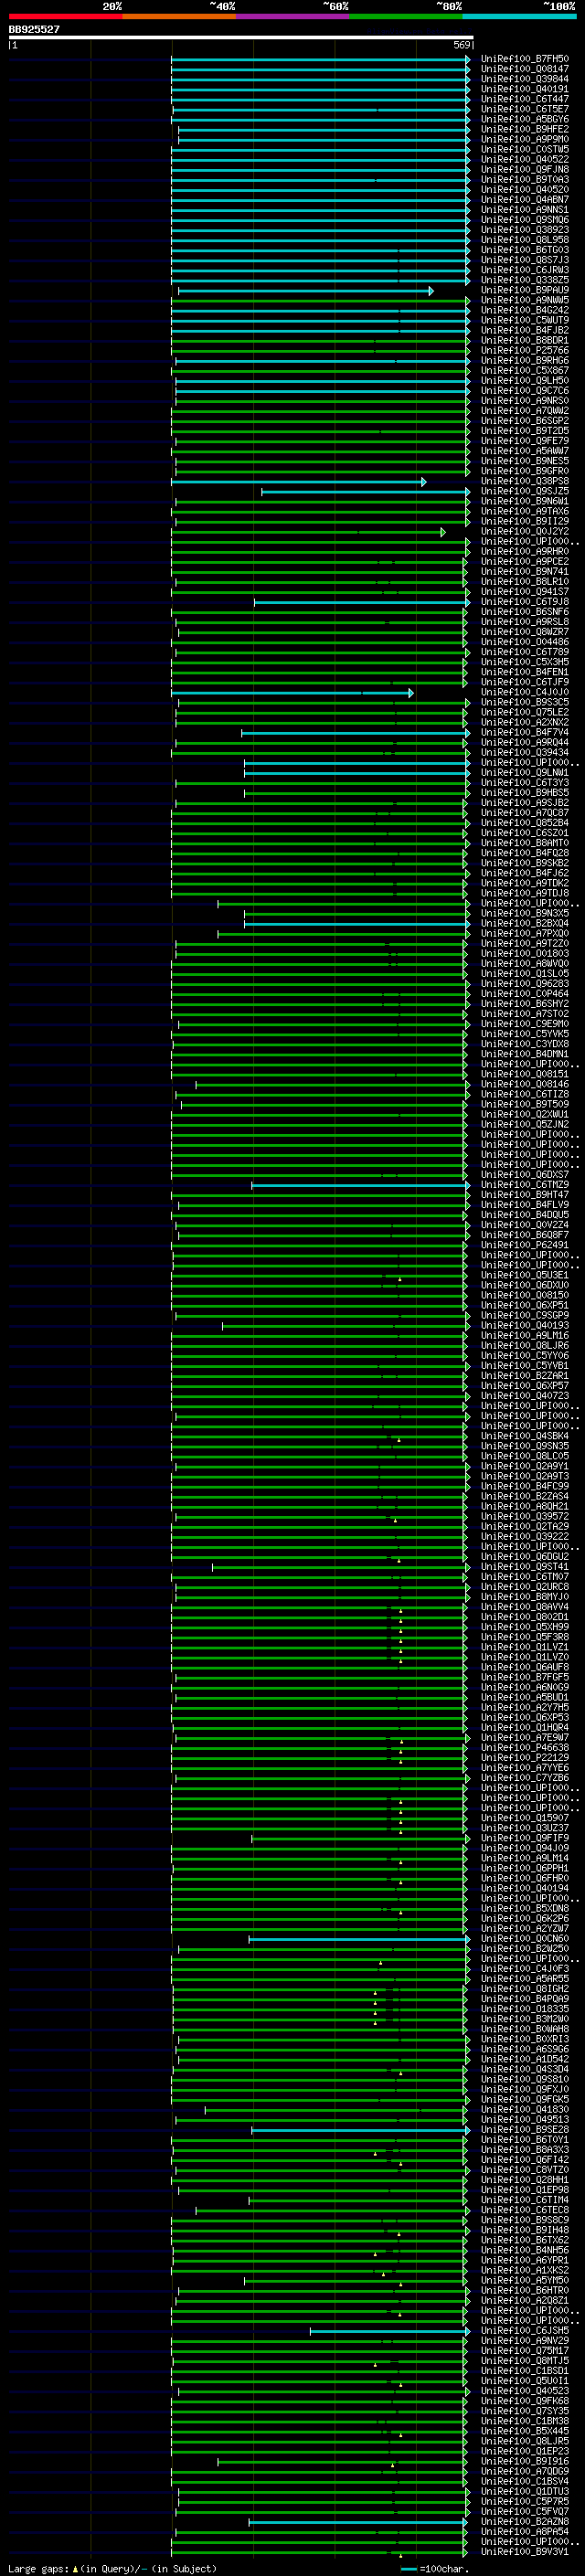Select hit label UniRef100_P62491
This screenshot has height=2576, width=585.
coord(525,1245)
